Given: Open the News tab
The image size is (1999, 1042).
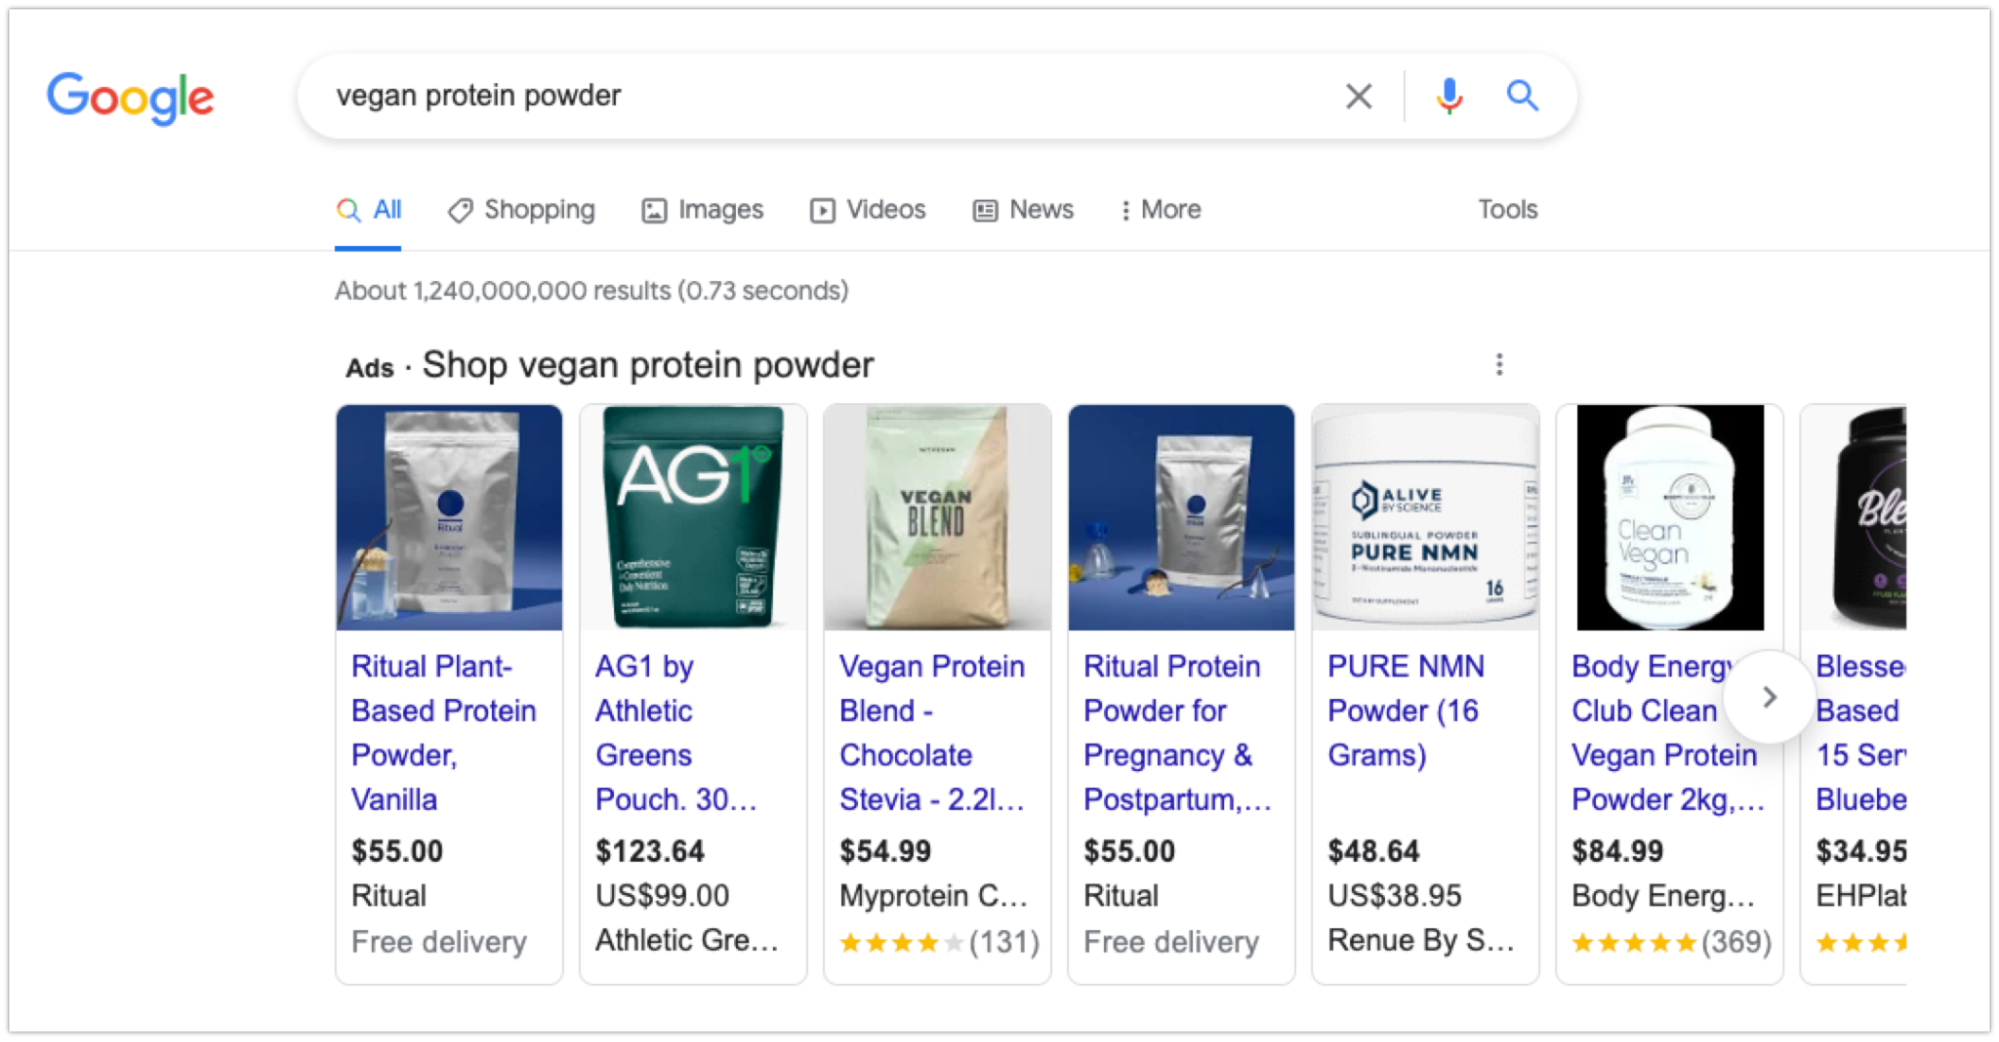Looking at the screenshot, I should (1022, 210).
